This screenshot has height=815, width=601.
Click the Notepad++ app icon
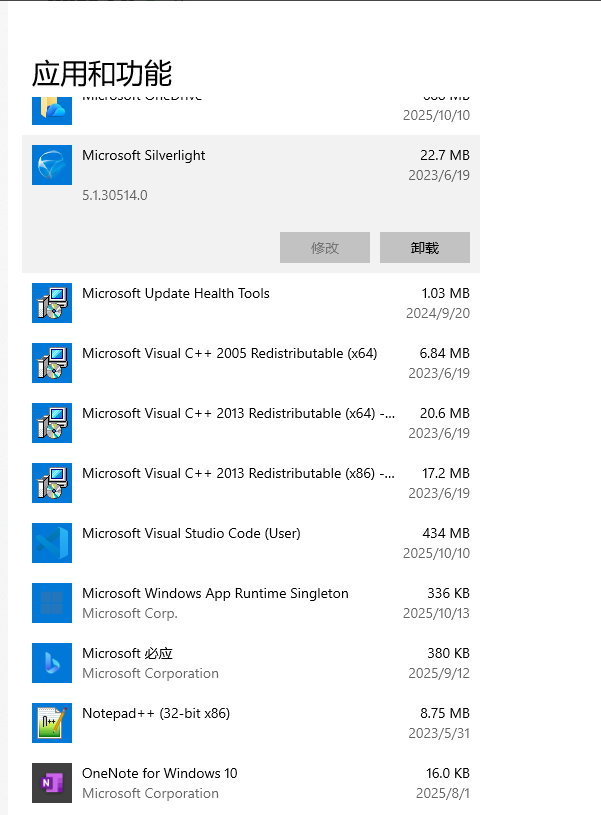[x=52, y=723]
